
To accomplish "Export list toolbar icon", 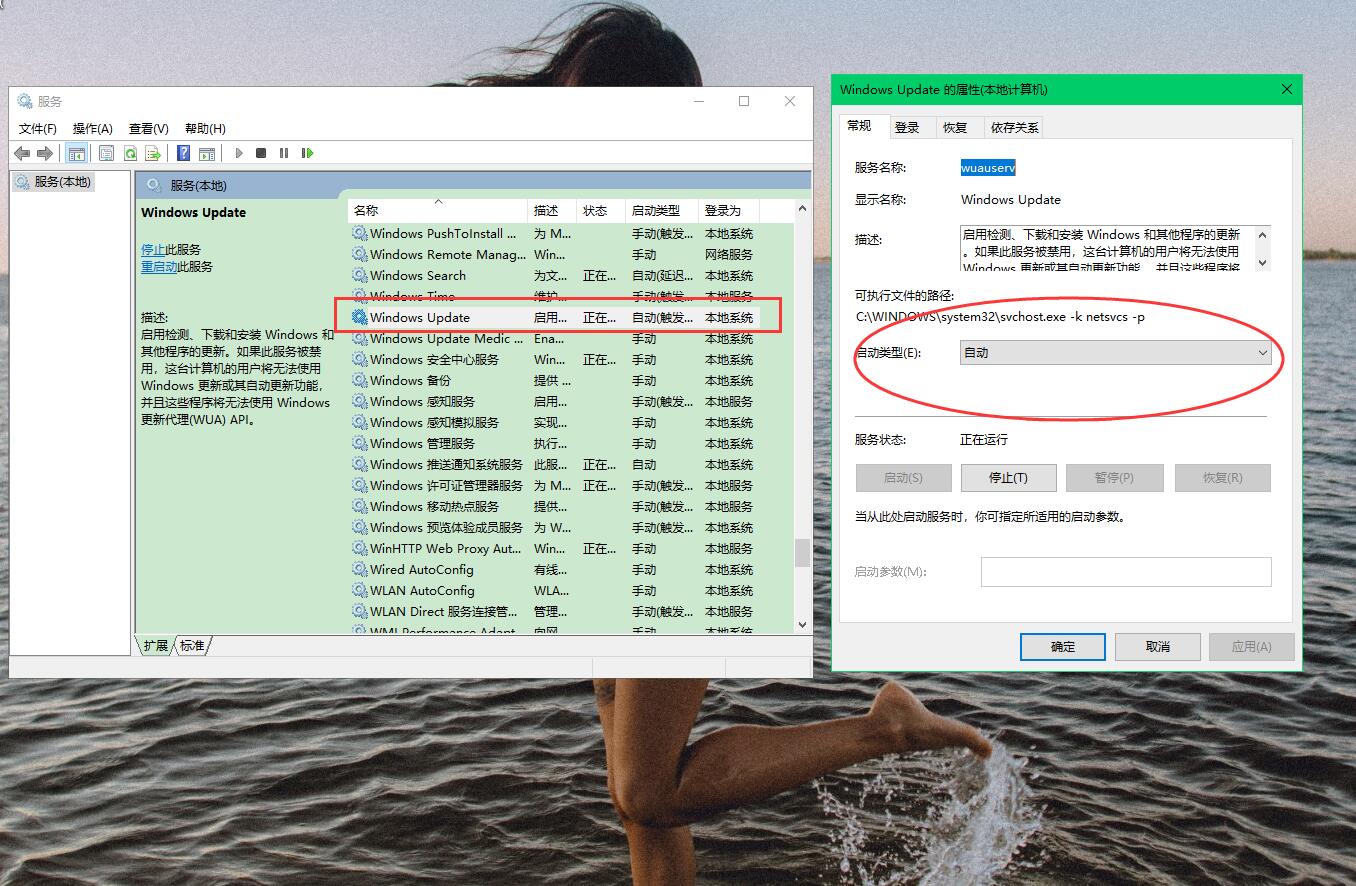I will (x=153, y=153).
